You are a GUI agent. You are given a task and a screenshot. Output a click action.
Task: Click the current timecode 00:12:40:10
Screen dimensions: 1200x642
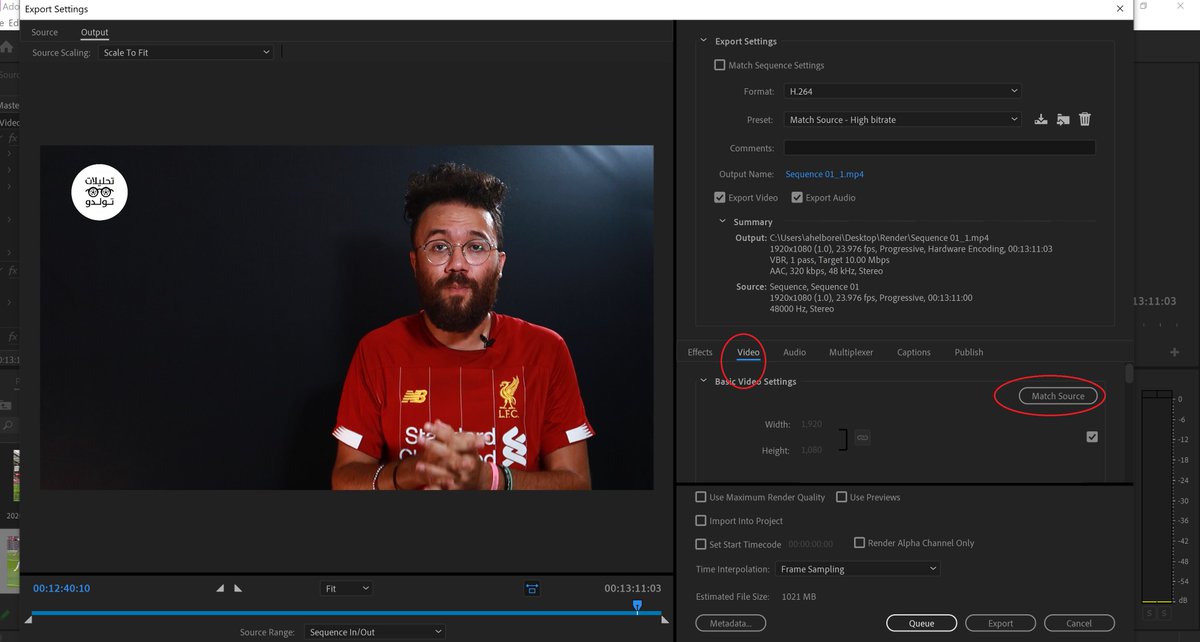tap(61, 588)
